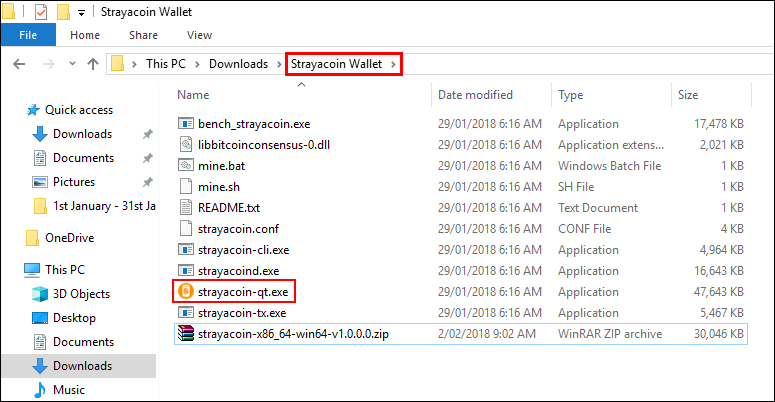Click the bench_strayacoin.exe file icon
The width and height of the screenshot is (775, 402).
pyautogui.click(x=186, y=124)
